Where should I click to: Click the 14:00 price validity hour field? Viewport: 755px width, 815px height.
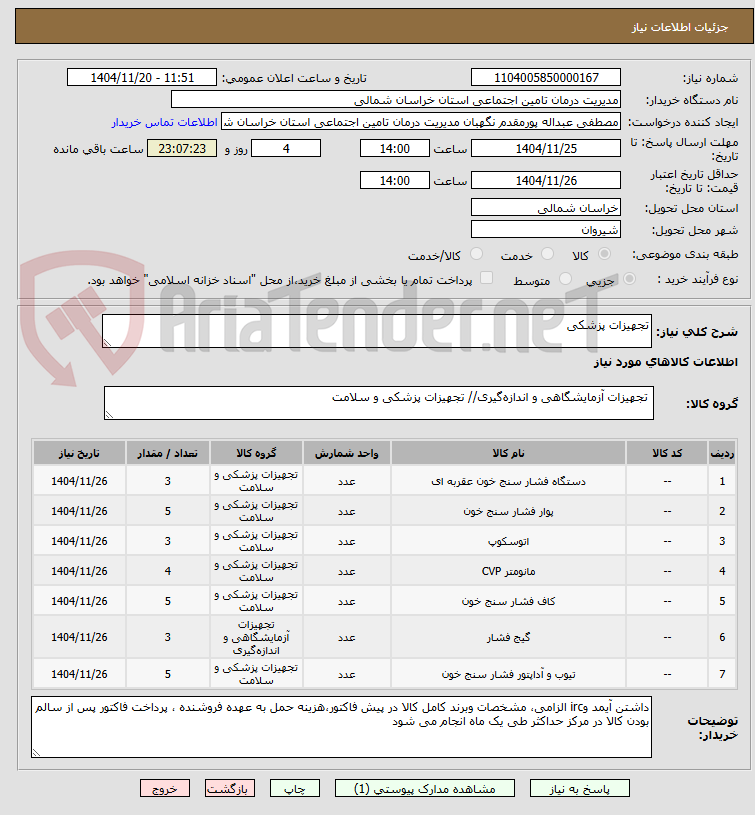395,181
